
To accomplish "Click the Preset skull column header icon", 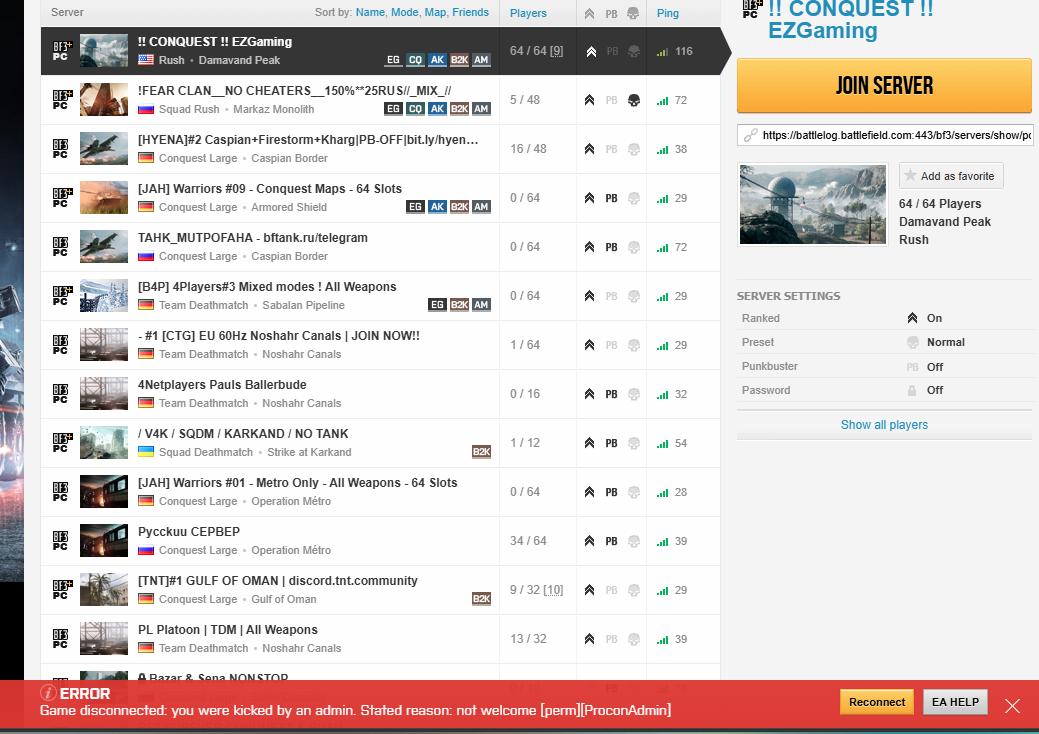I will point(633,13).
